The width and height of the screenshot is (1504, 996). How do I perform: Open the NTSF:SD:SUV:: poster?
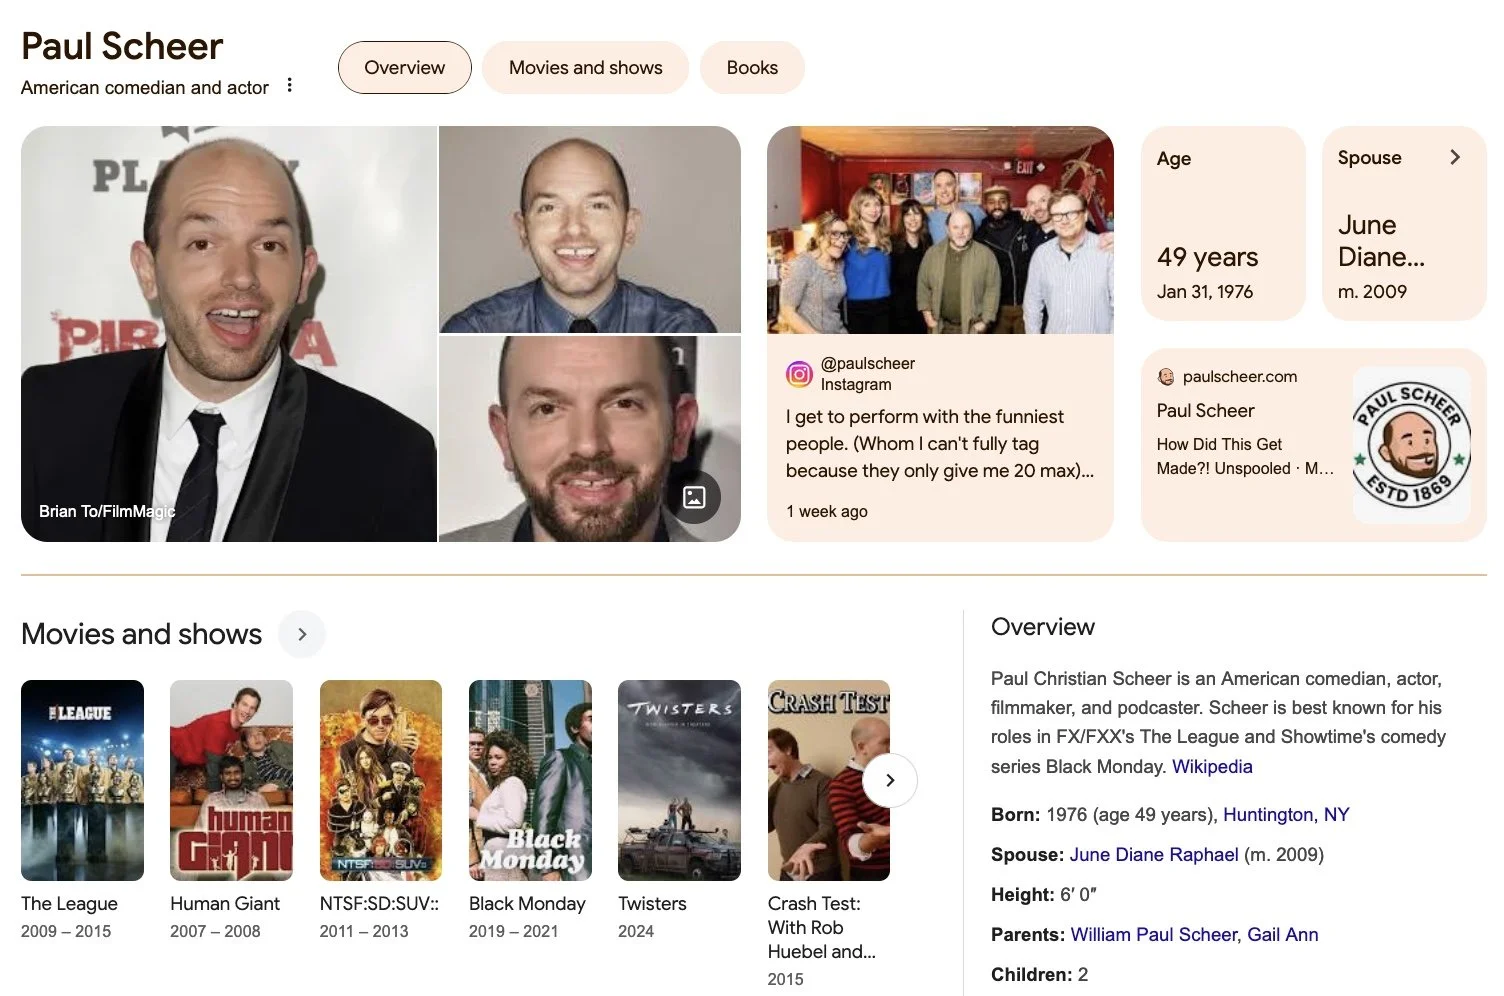coord(380,780)
